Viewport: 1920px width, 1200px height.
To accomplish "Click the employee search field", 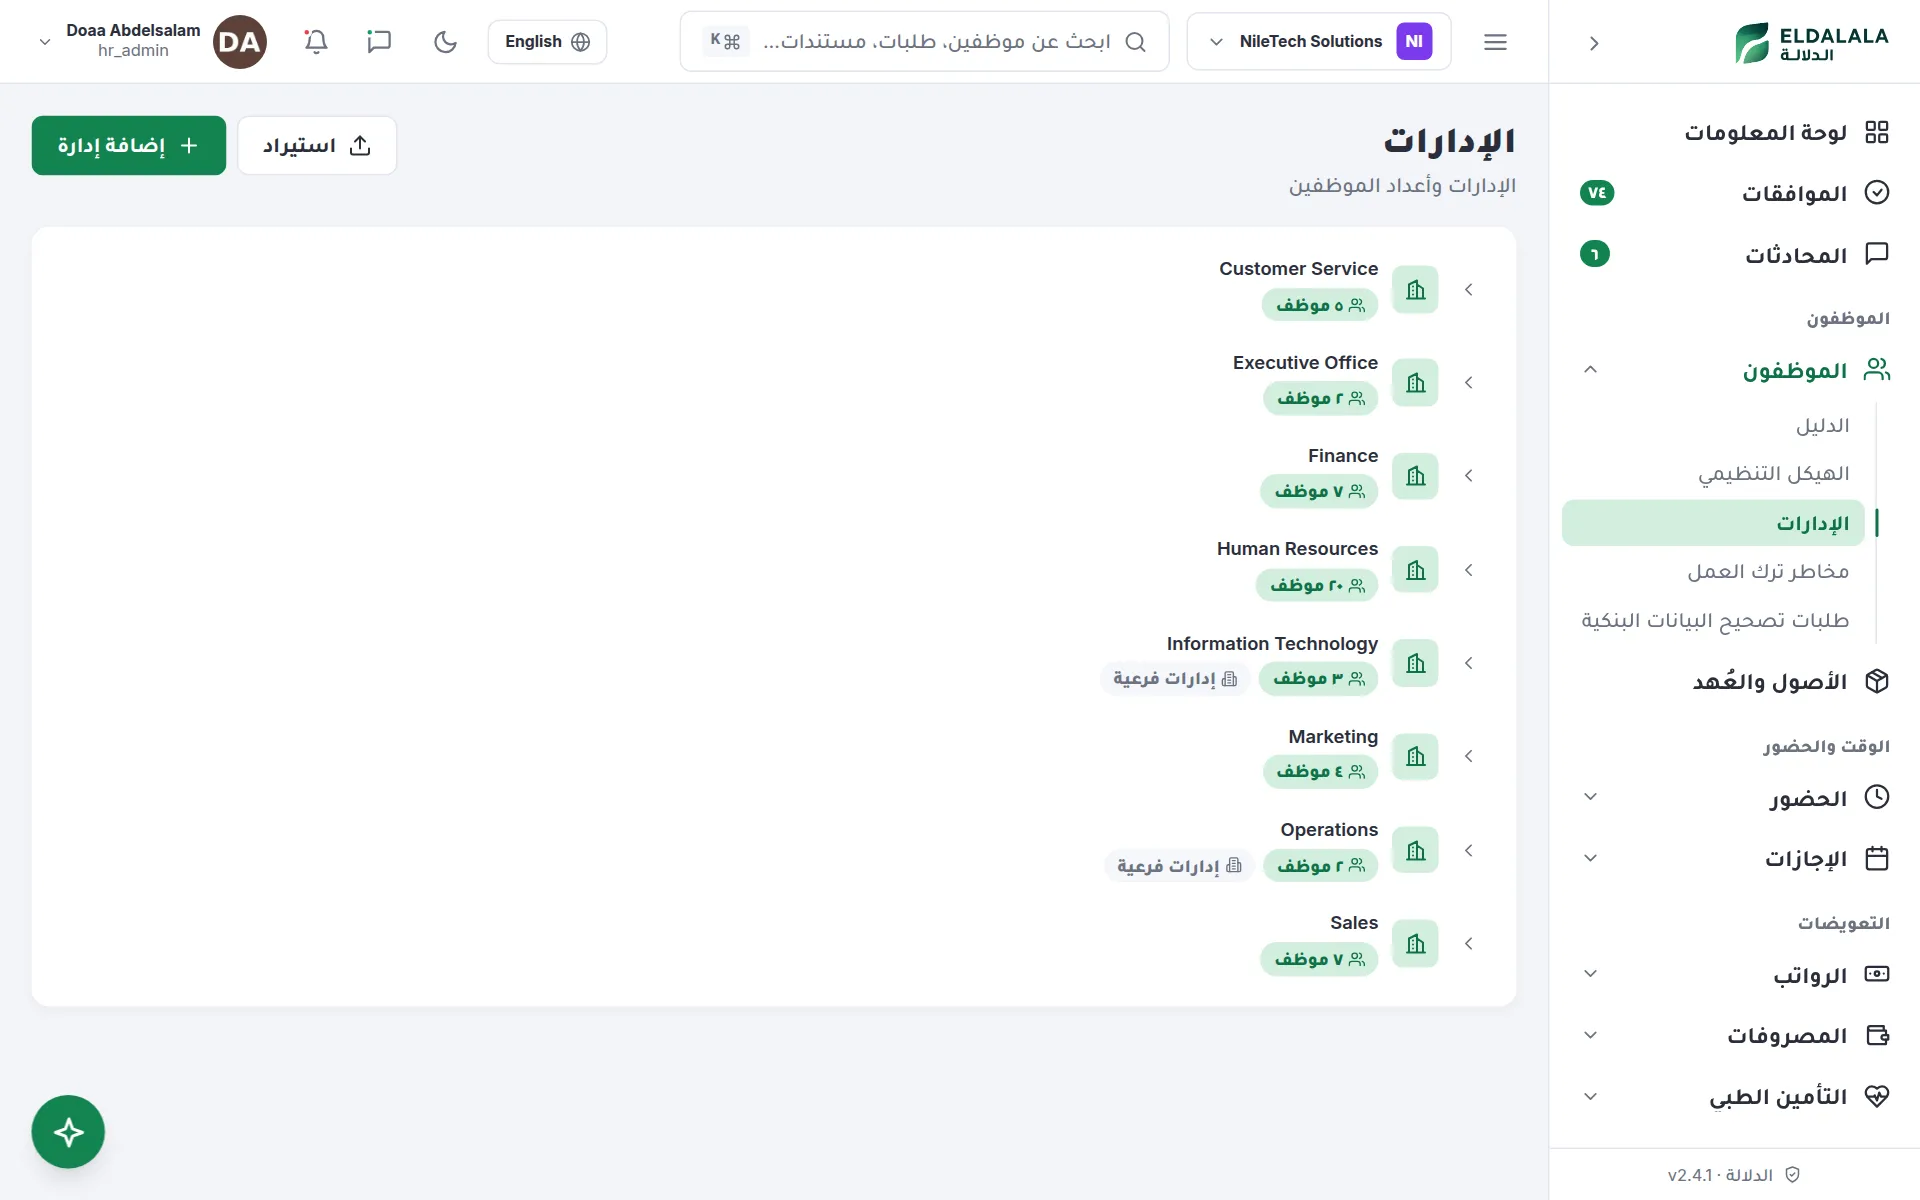I will 924,42.
